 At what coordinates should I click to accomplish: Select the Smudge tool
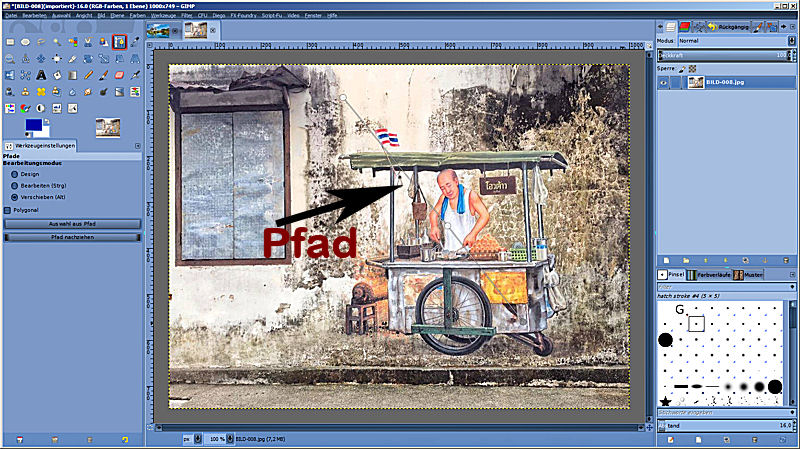click(88, 92)
